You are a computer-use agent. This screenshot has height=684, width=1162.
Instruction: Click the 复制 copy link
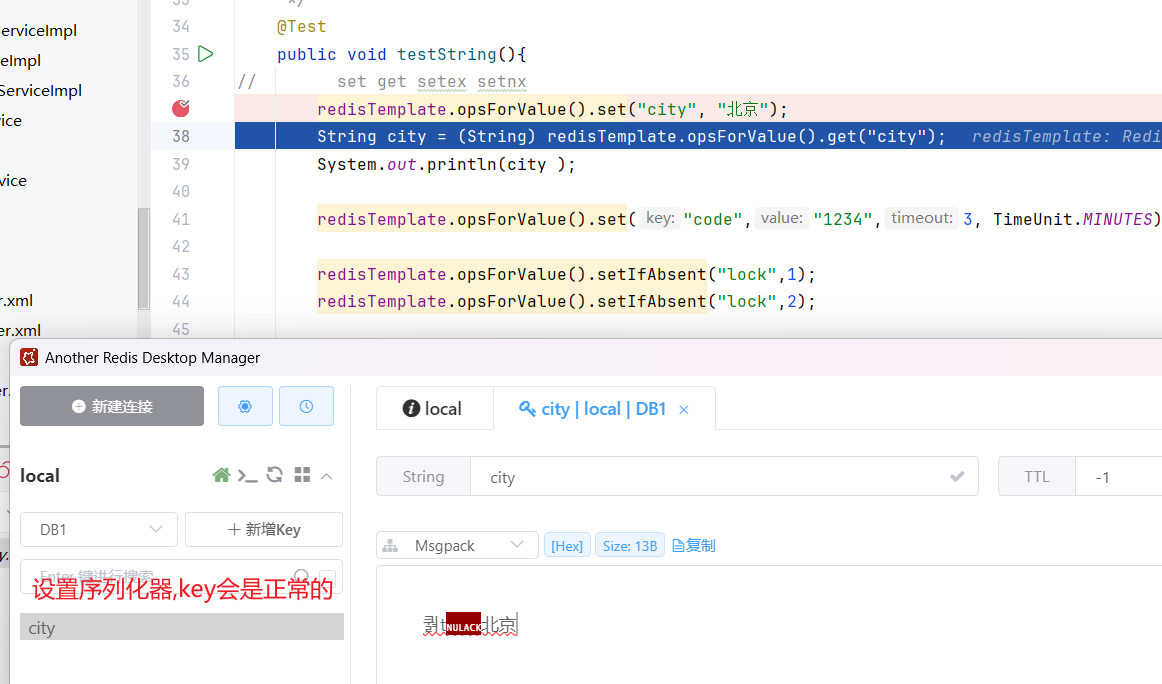click(x=693, y=545)
